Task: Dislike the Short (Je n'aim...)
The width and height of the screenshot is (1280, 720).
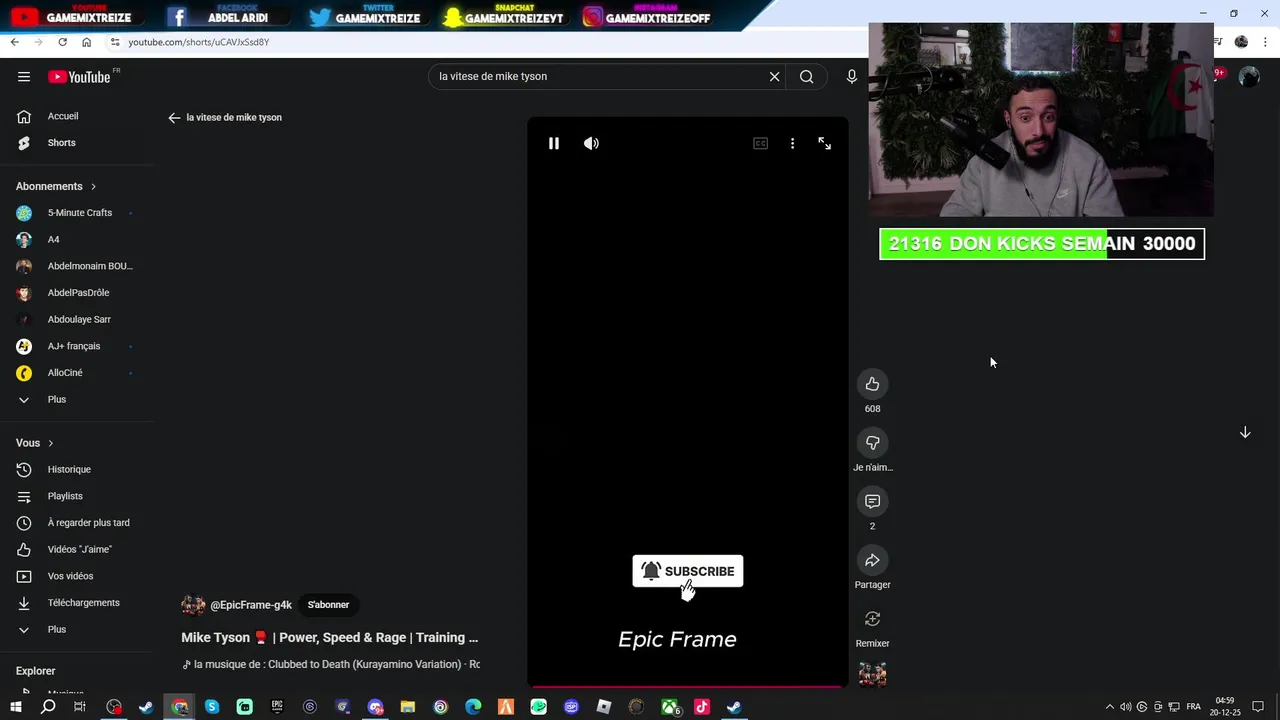Action: pyautogui.click(x=872, y=443)
